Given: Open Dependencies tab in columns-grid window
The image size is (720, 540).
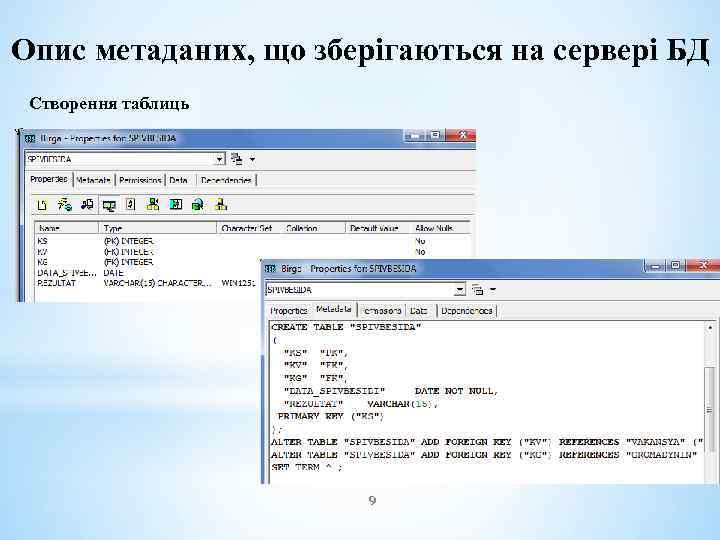Looking at the screenshot, I should pyautogui.click(x=226, y=180).
